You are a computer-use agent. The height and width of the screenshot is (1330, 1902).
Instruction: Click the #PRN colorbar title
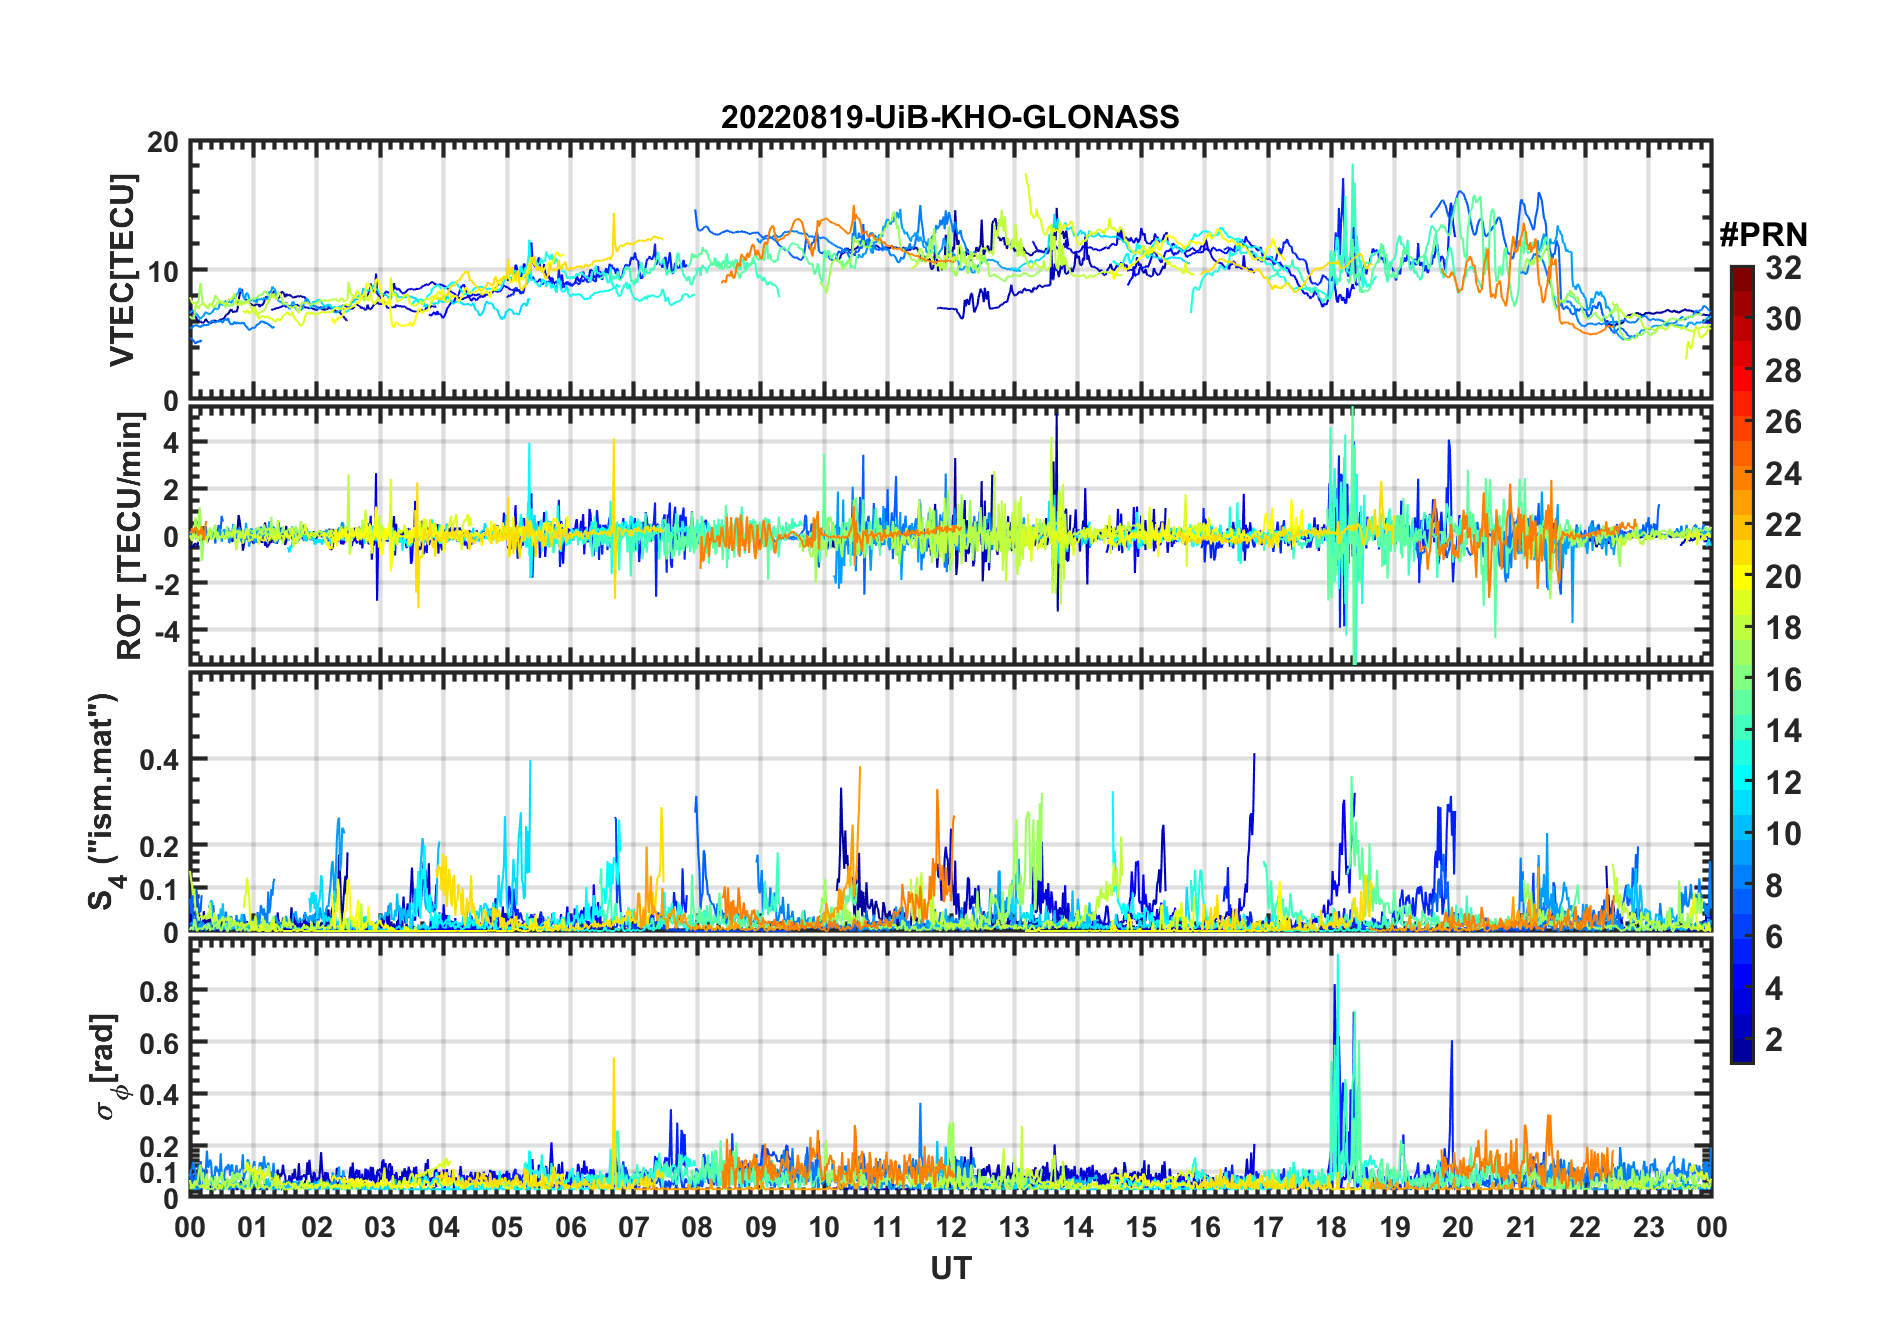click(1764, 235)
